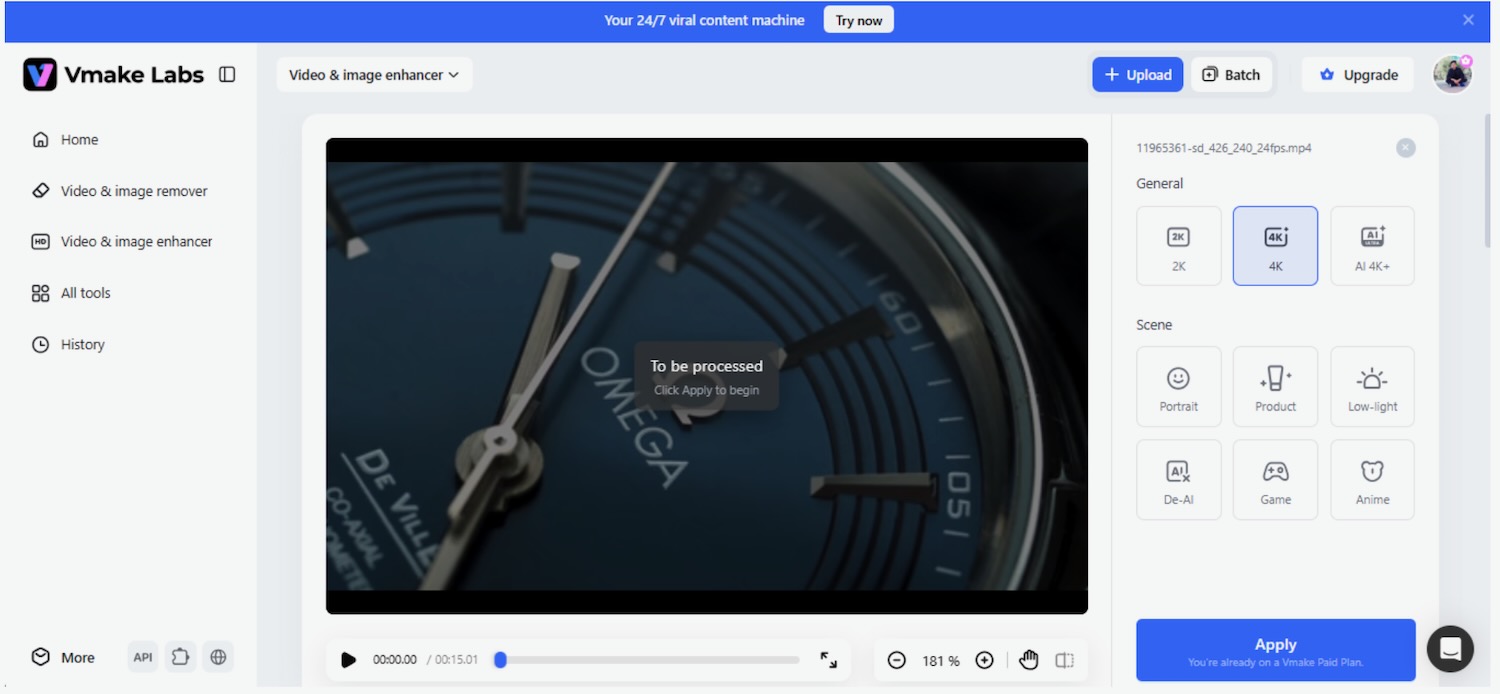Click the video progress slider handle

tap(500, 660)
